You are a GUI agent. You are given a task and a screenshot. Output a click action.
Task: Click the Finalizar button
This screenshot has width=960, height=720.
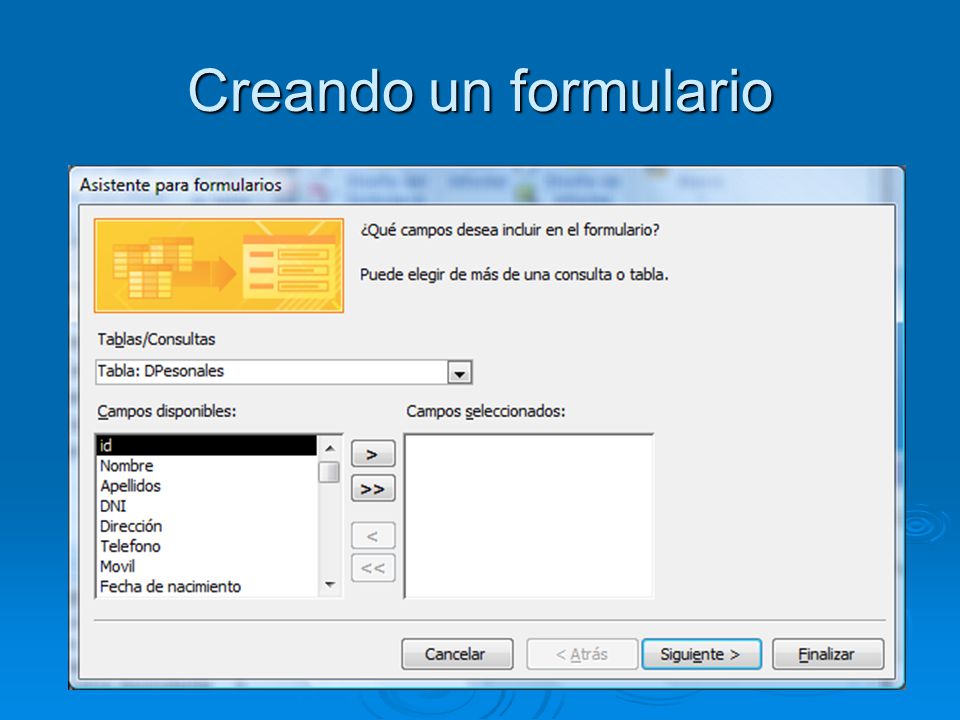(828, 654)
